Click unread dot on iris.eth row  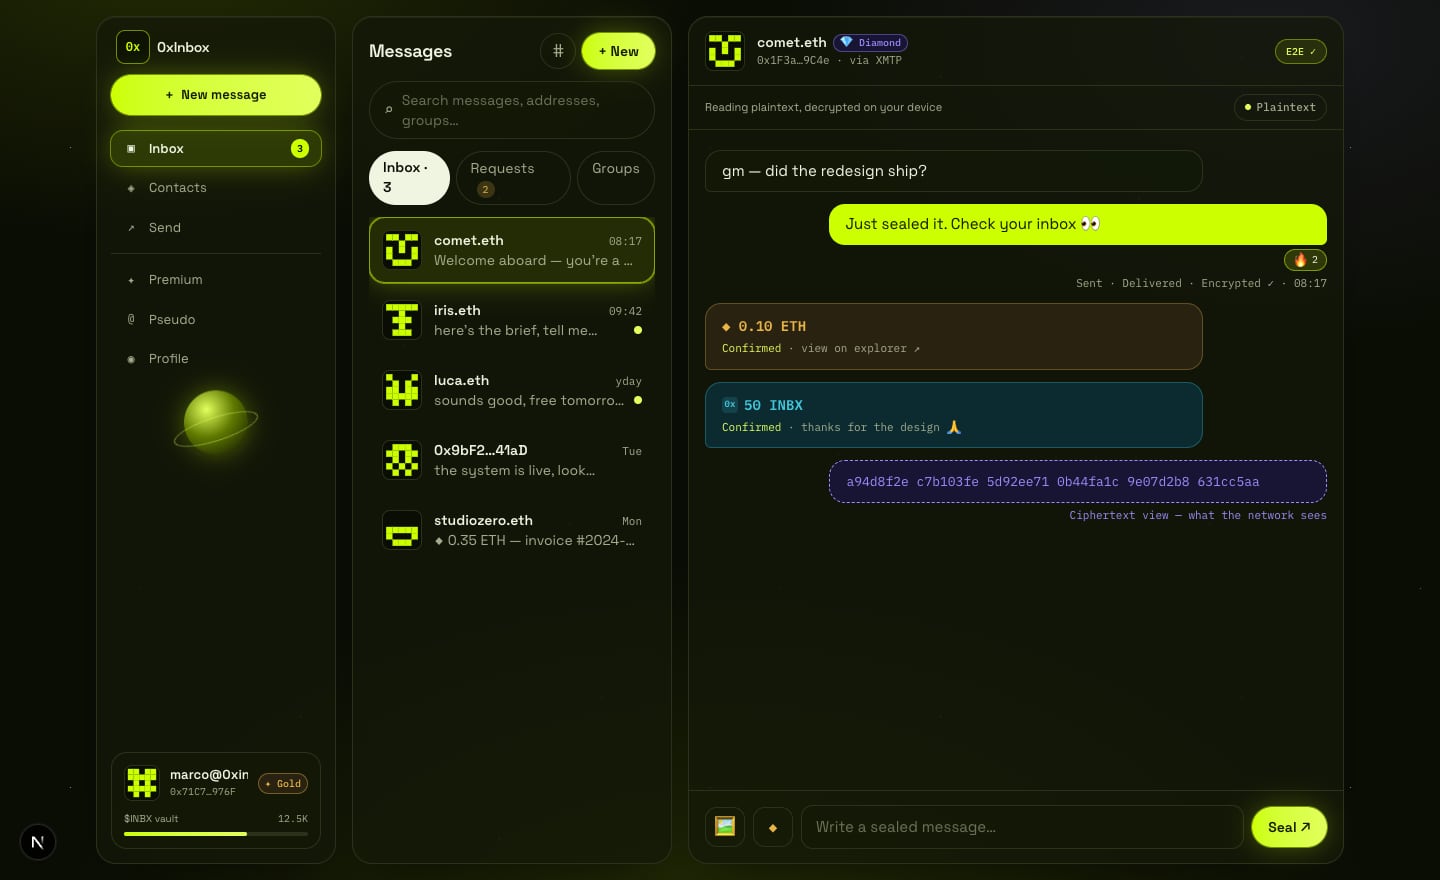[x=638, y=330]
